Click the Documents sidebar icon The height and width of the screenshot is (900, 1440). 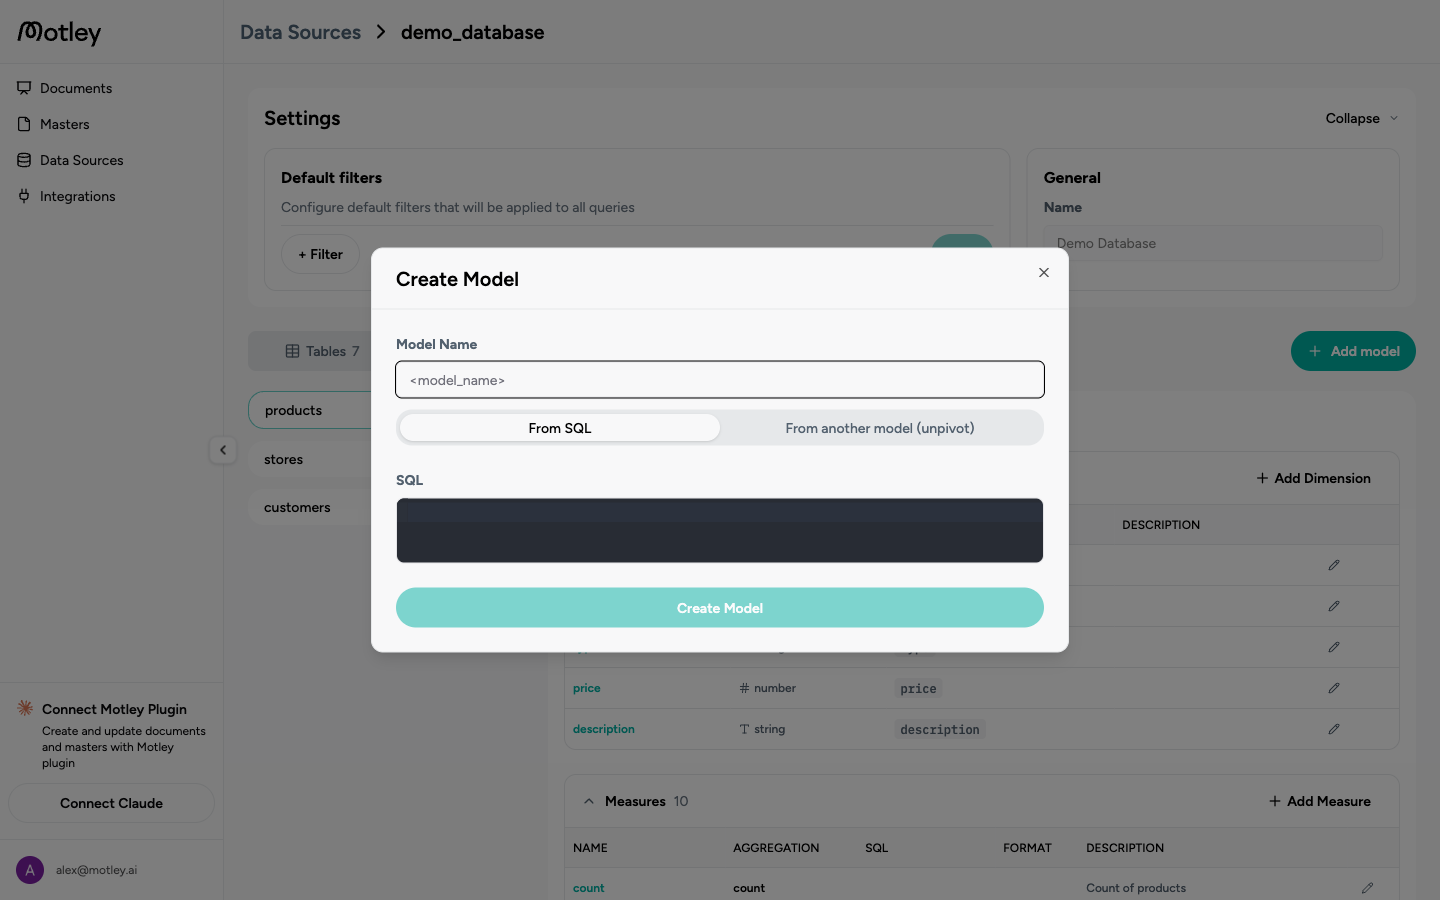(x=24, y=88)
